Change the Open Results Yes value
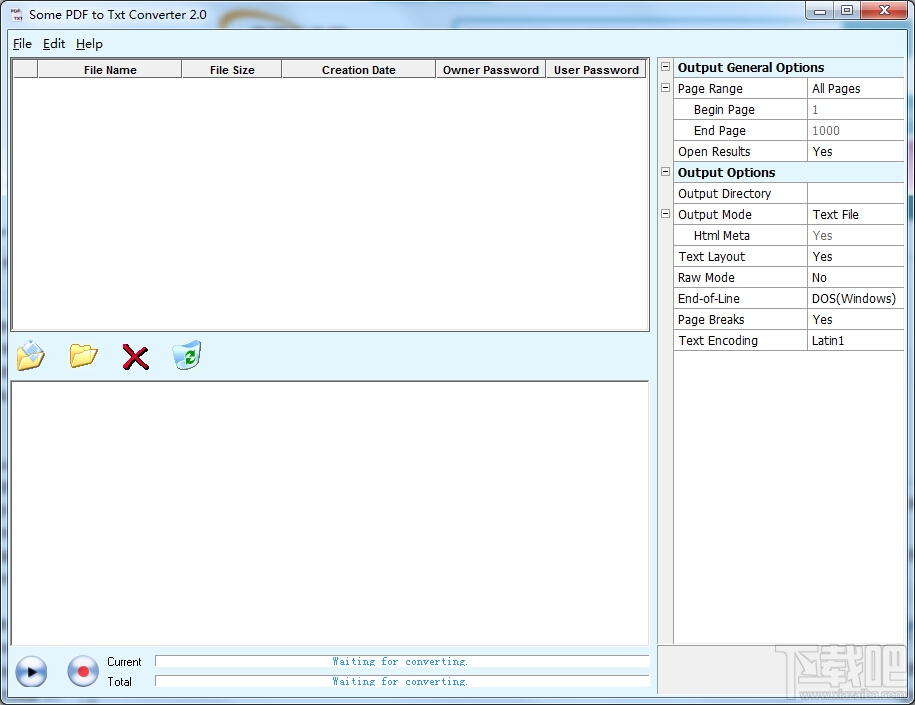Image resolution: width=915 pixels, height=705 pixels. click(855, 152)
